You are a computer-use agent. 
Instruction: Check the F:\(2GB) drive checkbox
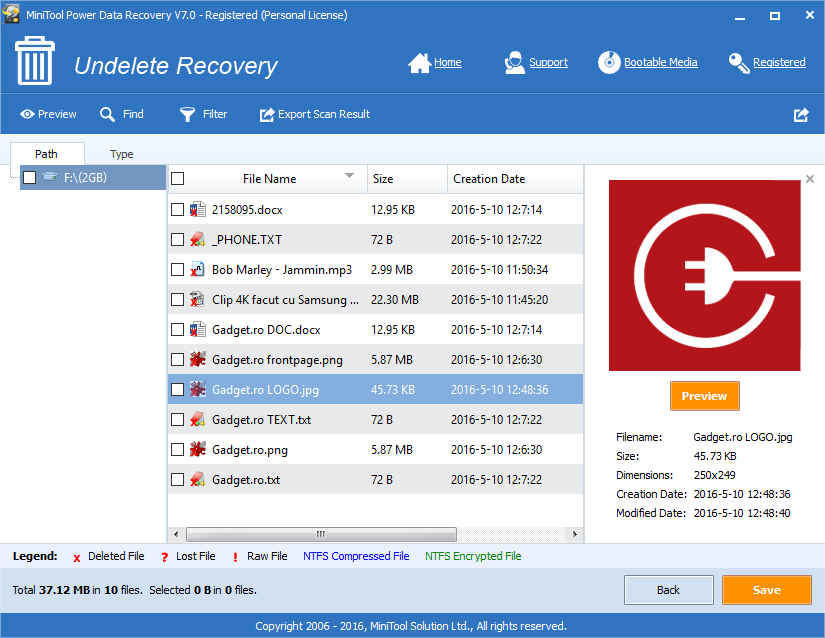tap(30, 178)
